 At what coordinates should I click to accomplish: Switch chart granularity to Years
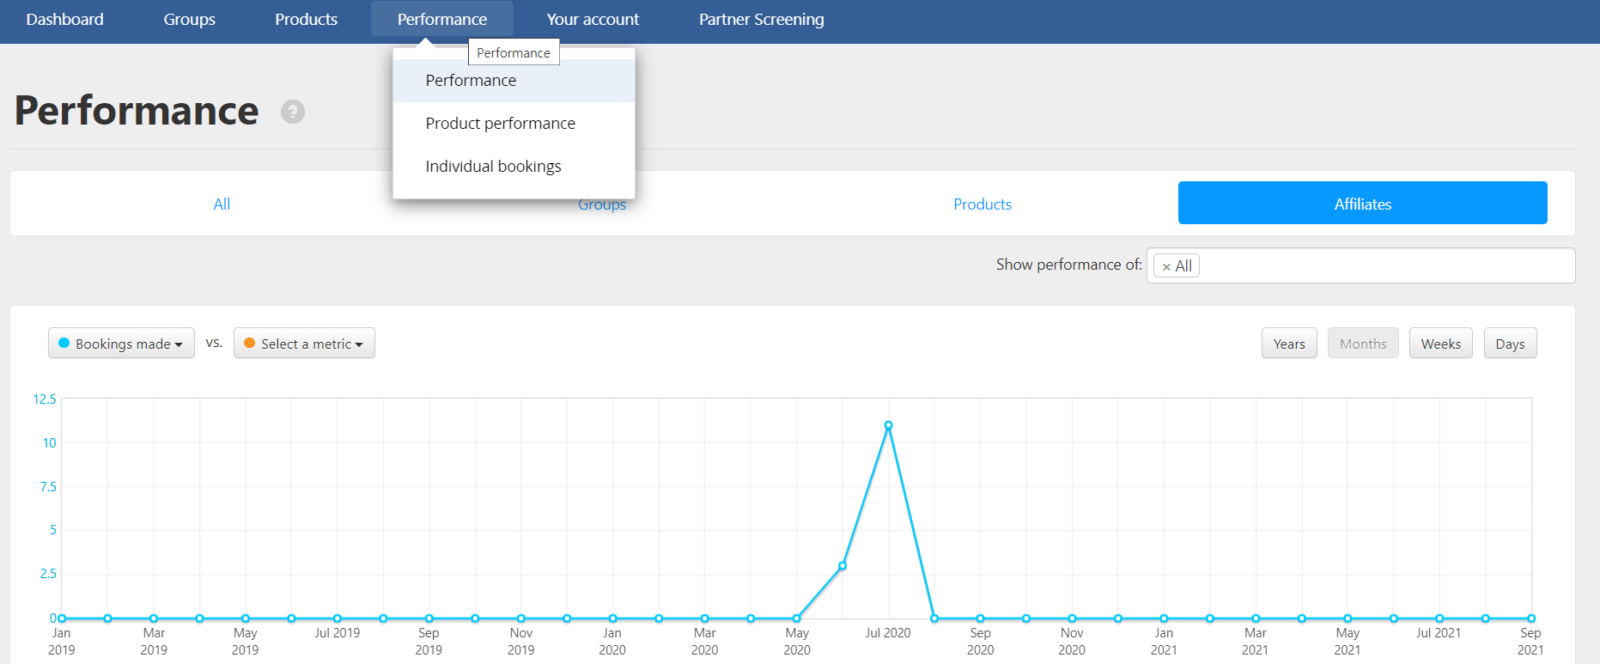tap(1289, 344)
